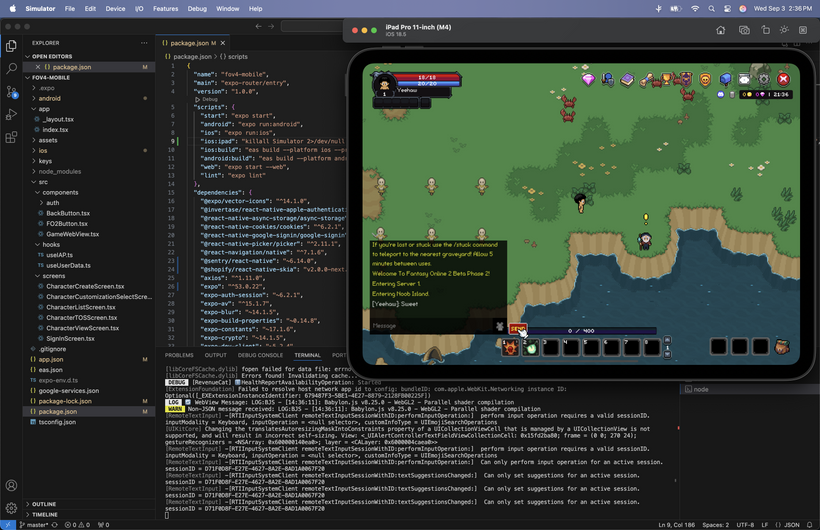Image resolution: width=820 pixels, height=530 pixels.
Task: Switch to the DEBUG CONSOLE tab
Action: [260, 355]
